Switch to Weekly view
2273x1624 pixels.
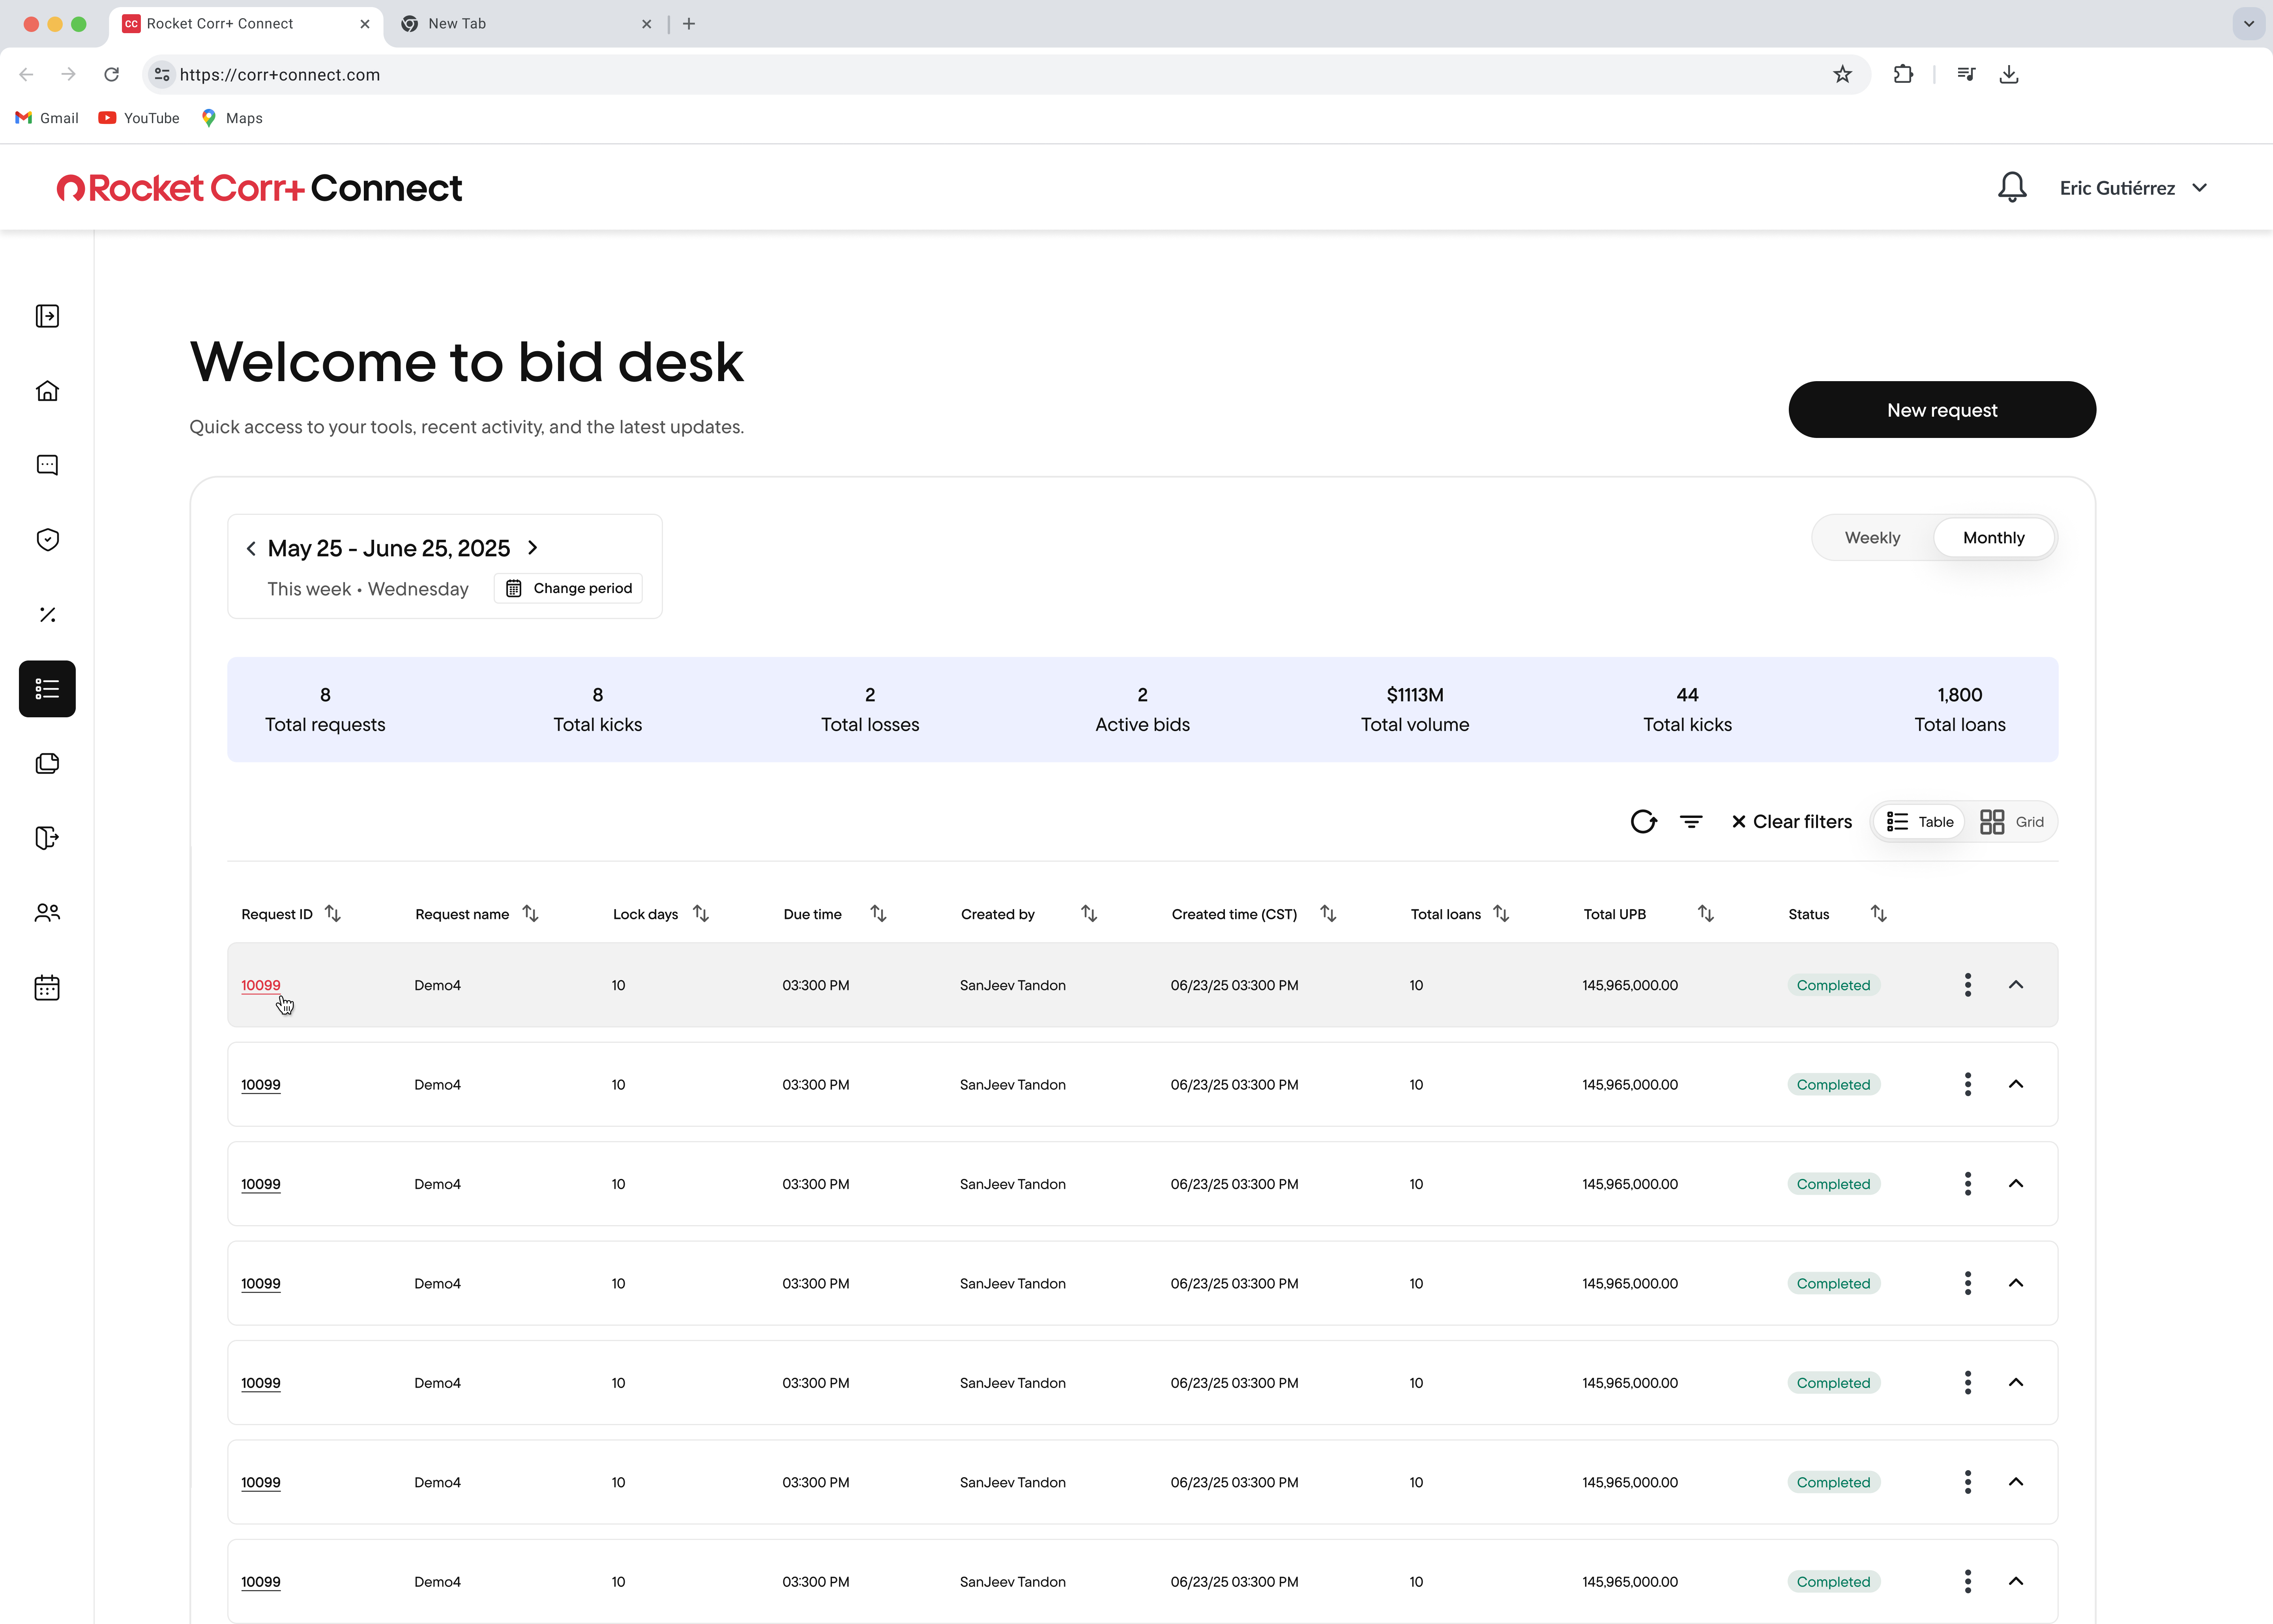pos(1872,538)
